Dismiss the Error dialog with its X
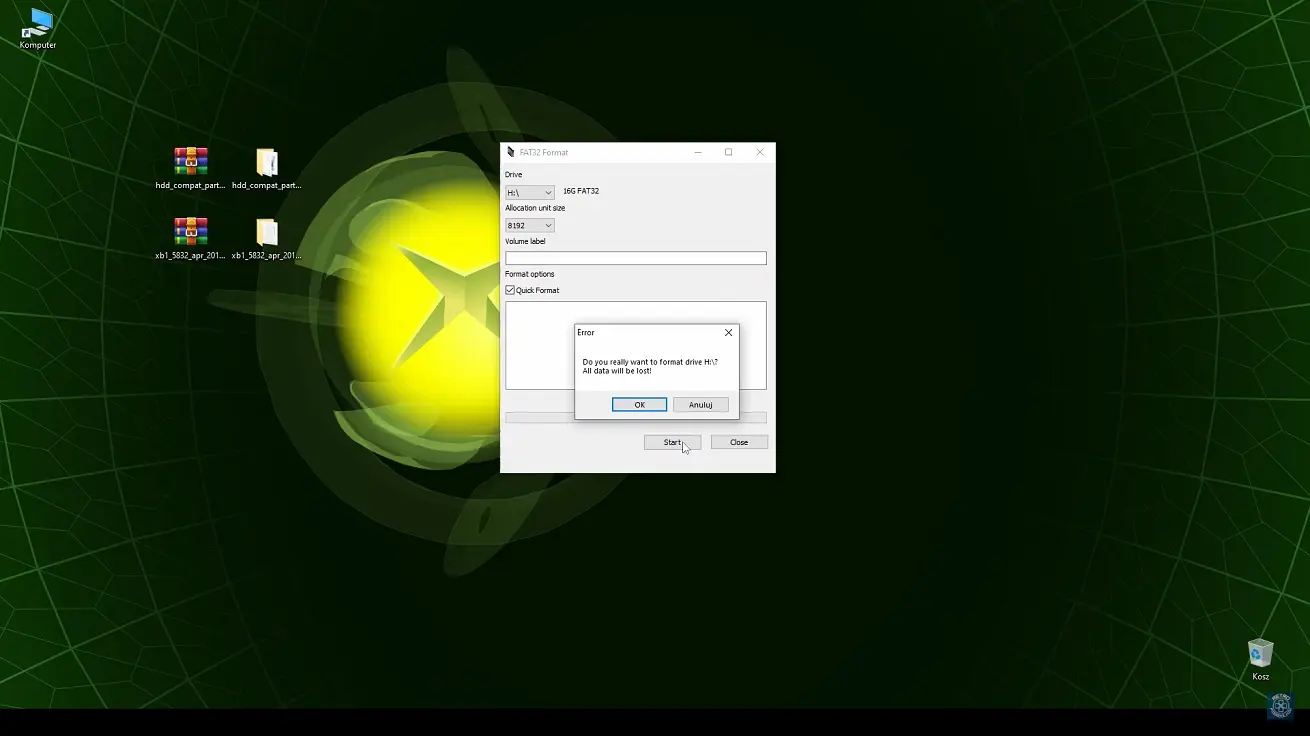Screen dimensions: 1310x736 click(728, 333)
